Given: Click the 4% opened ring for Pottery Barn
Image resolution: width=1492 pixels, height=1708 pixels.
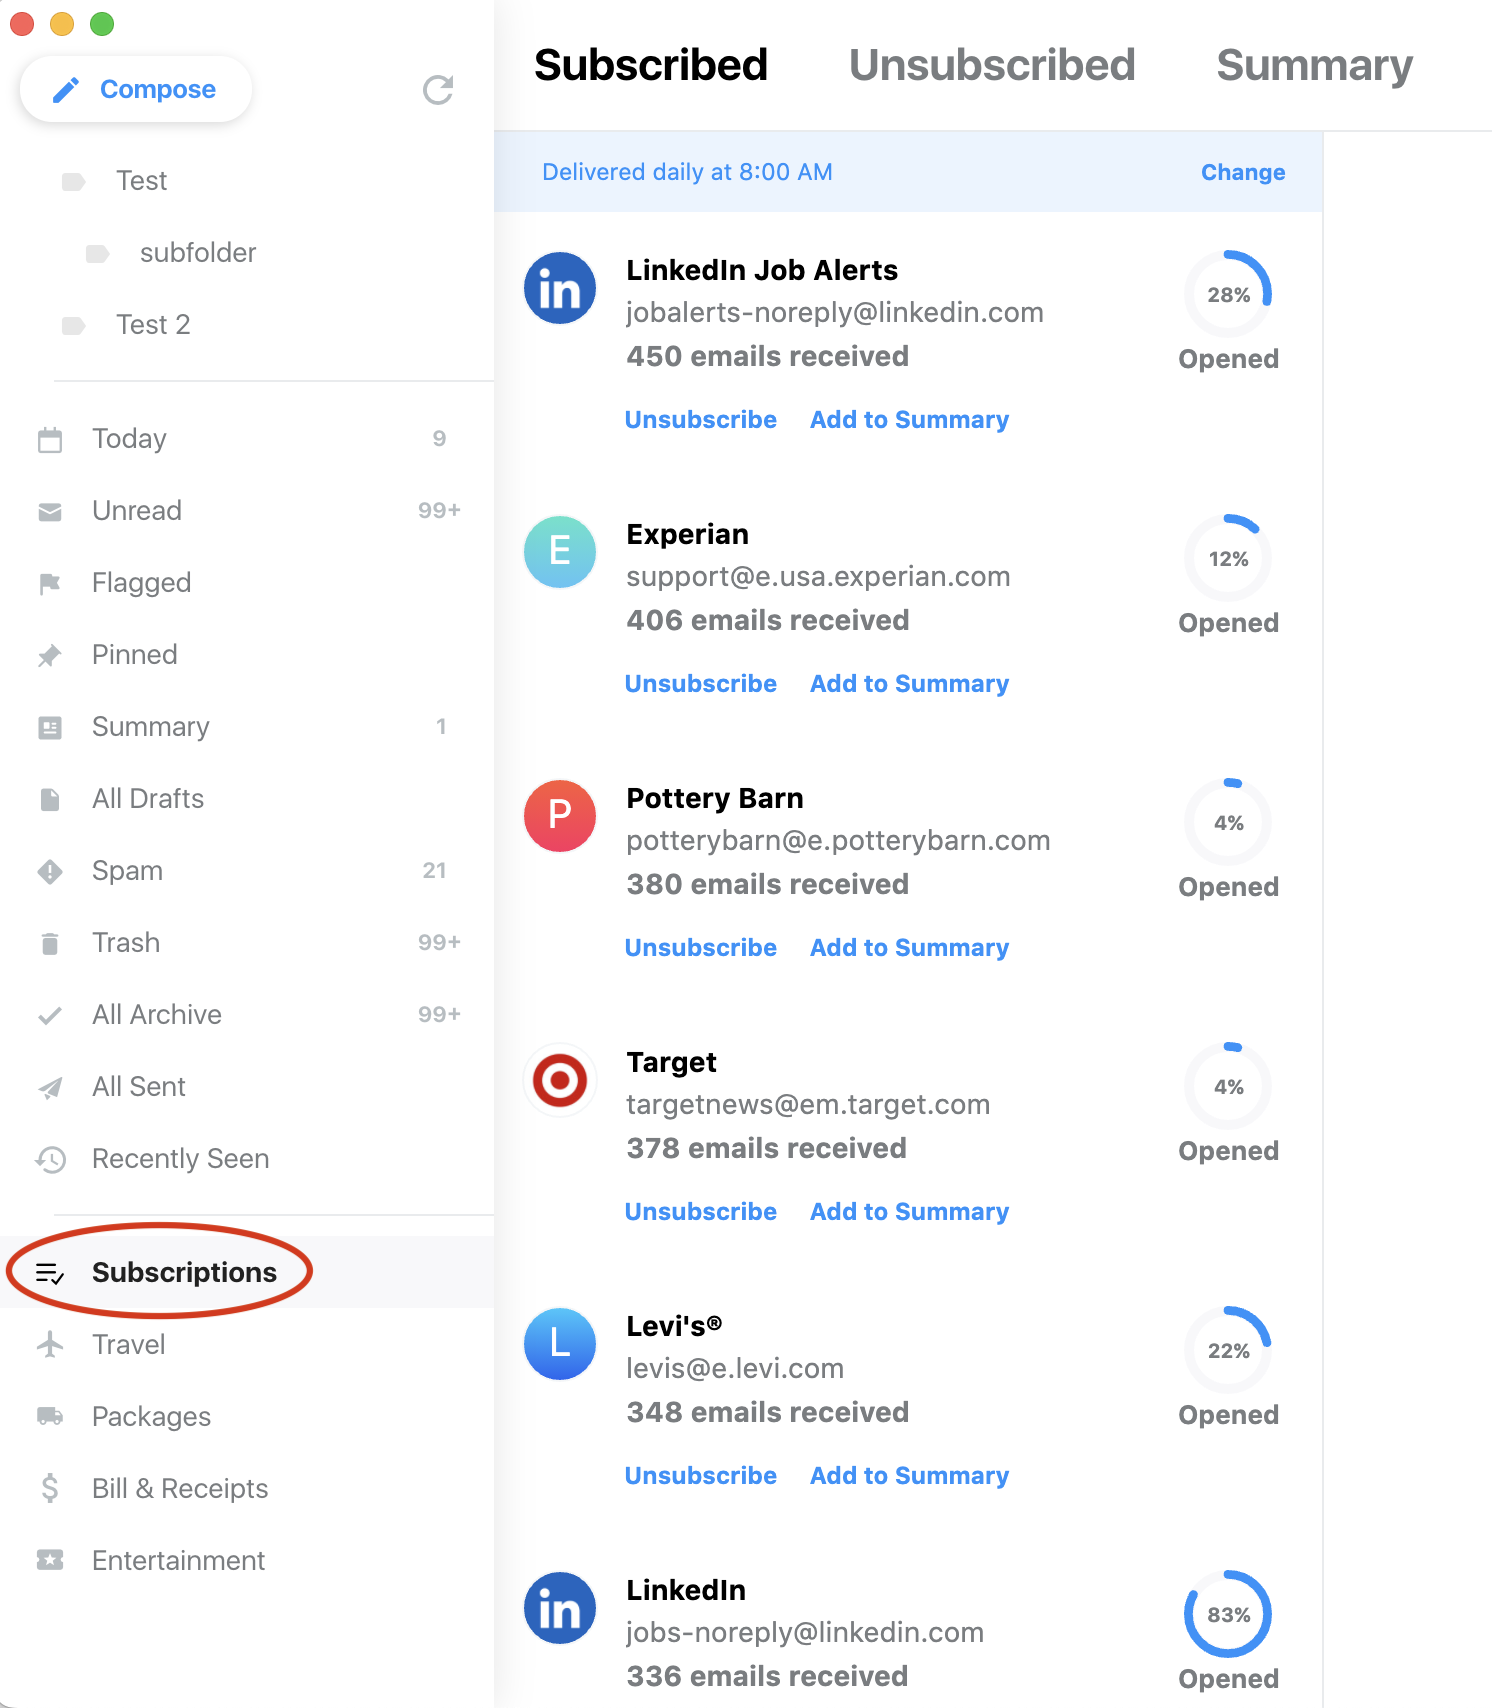Looking at the screenshot, I should (1228, 822).
